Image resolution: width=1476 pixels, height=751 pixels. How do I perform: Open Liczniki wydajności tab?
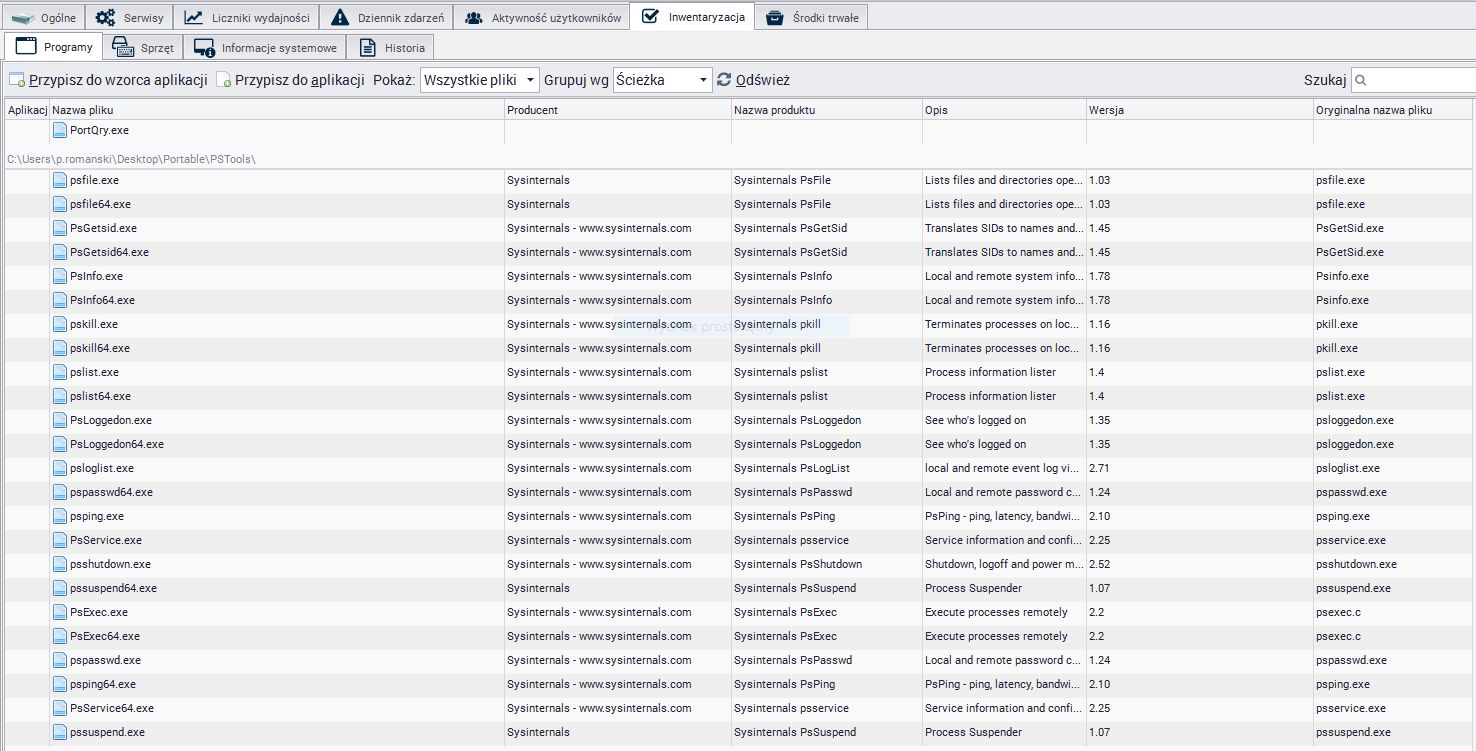click(x=246, y=17)
